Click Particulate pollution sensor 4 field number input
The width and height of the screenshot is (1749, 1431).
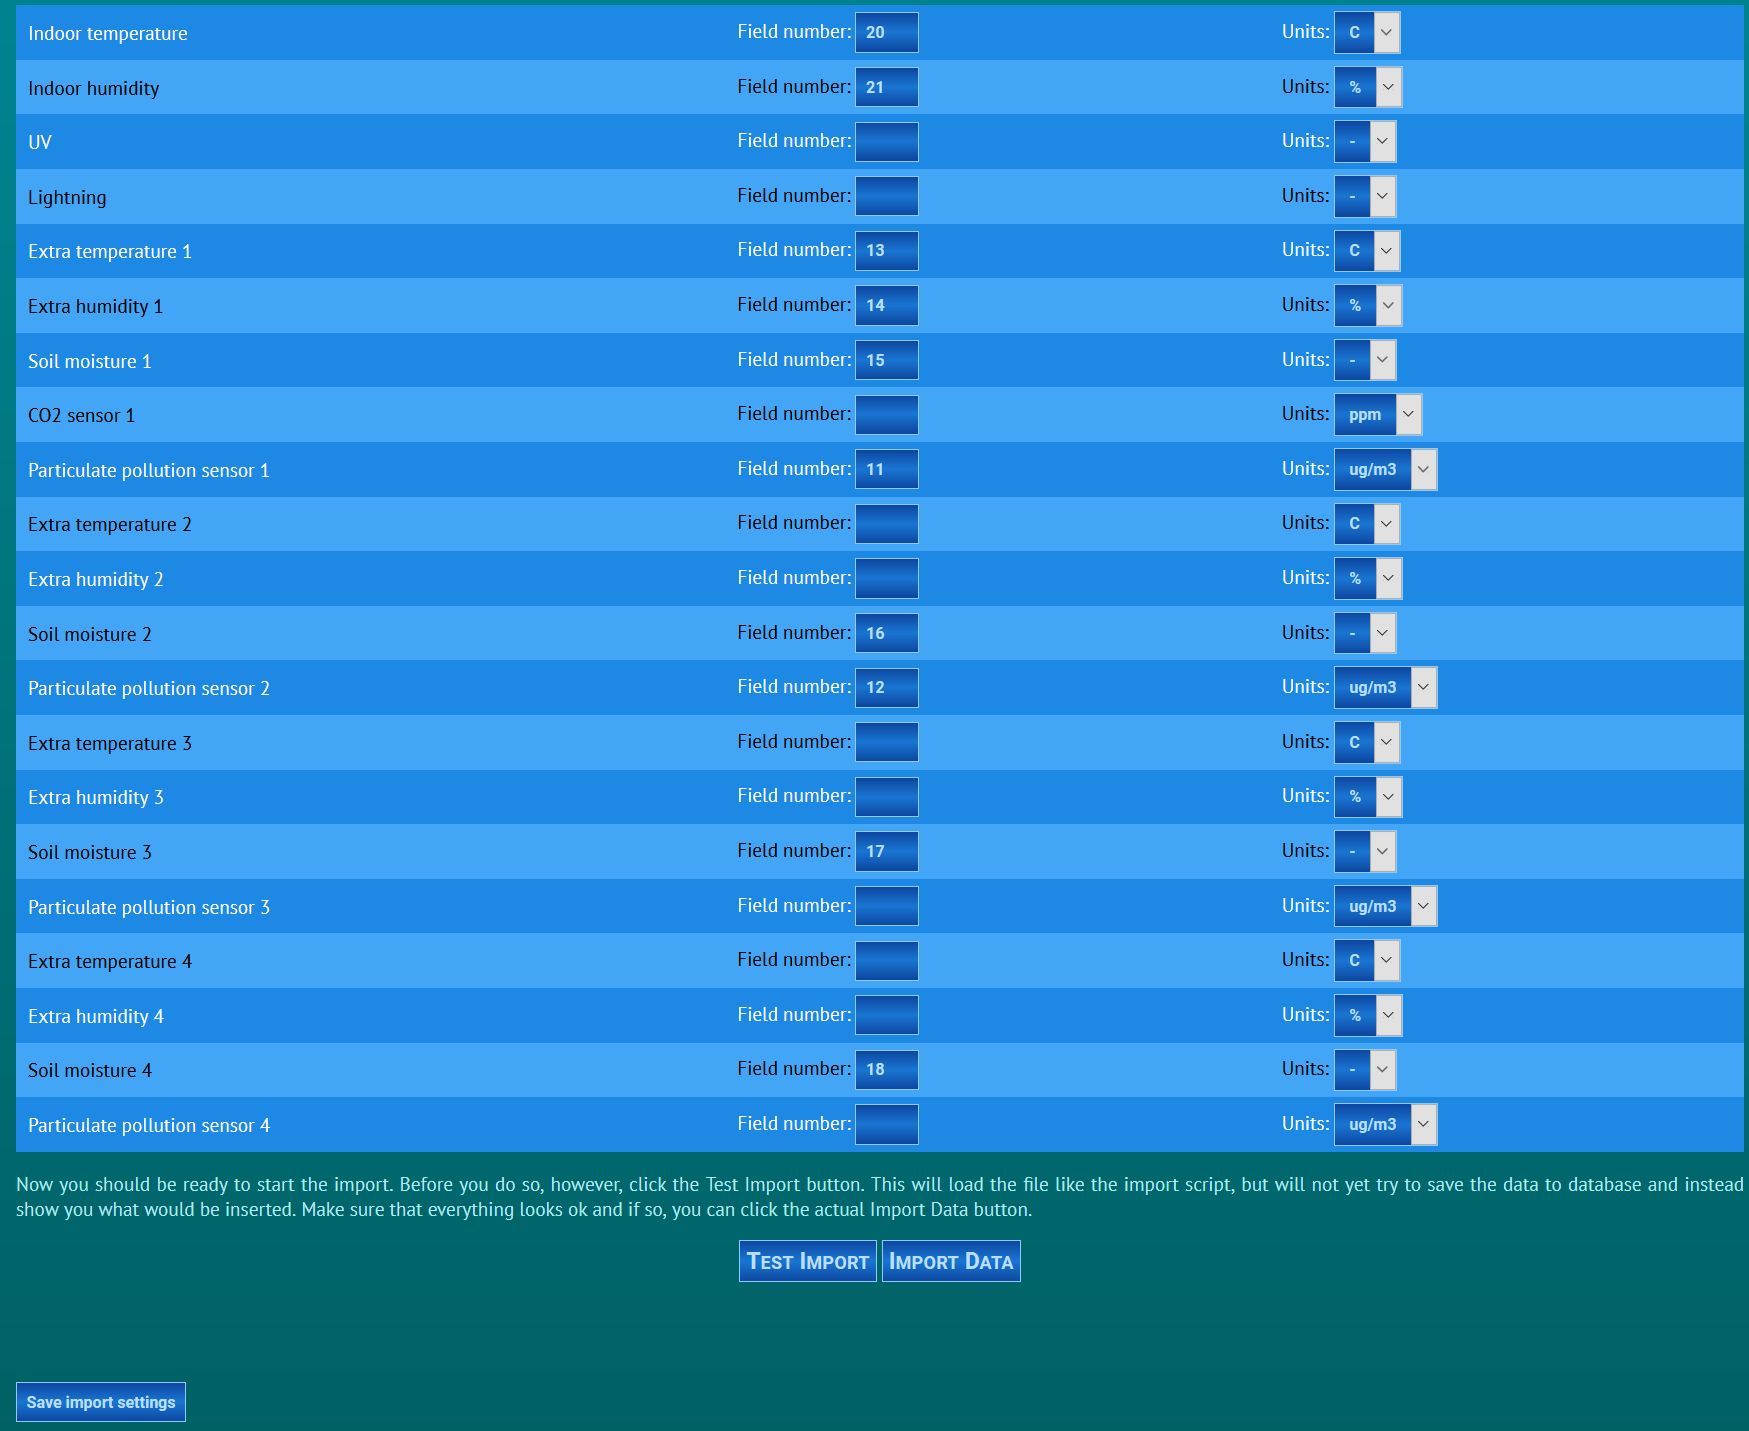tap(887, 1124)
